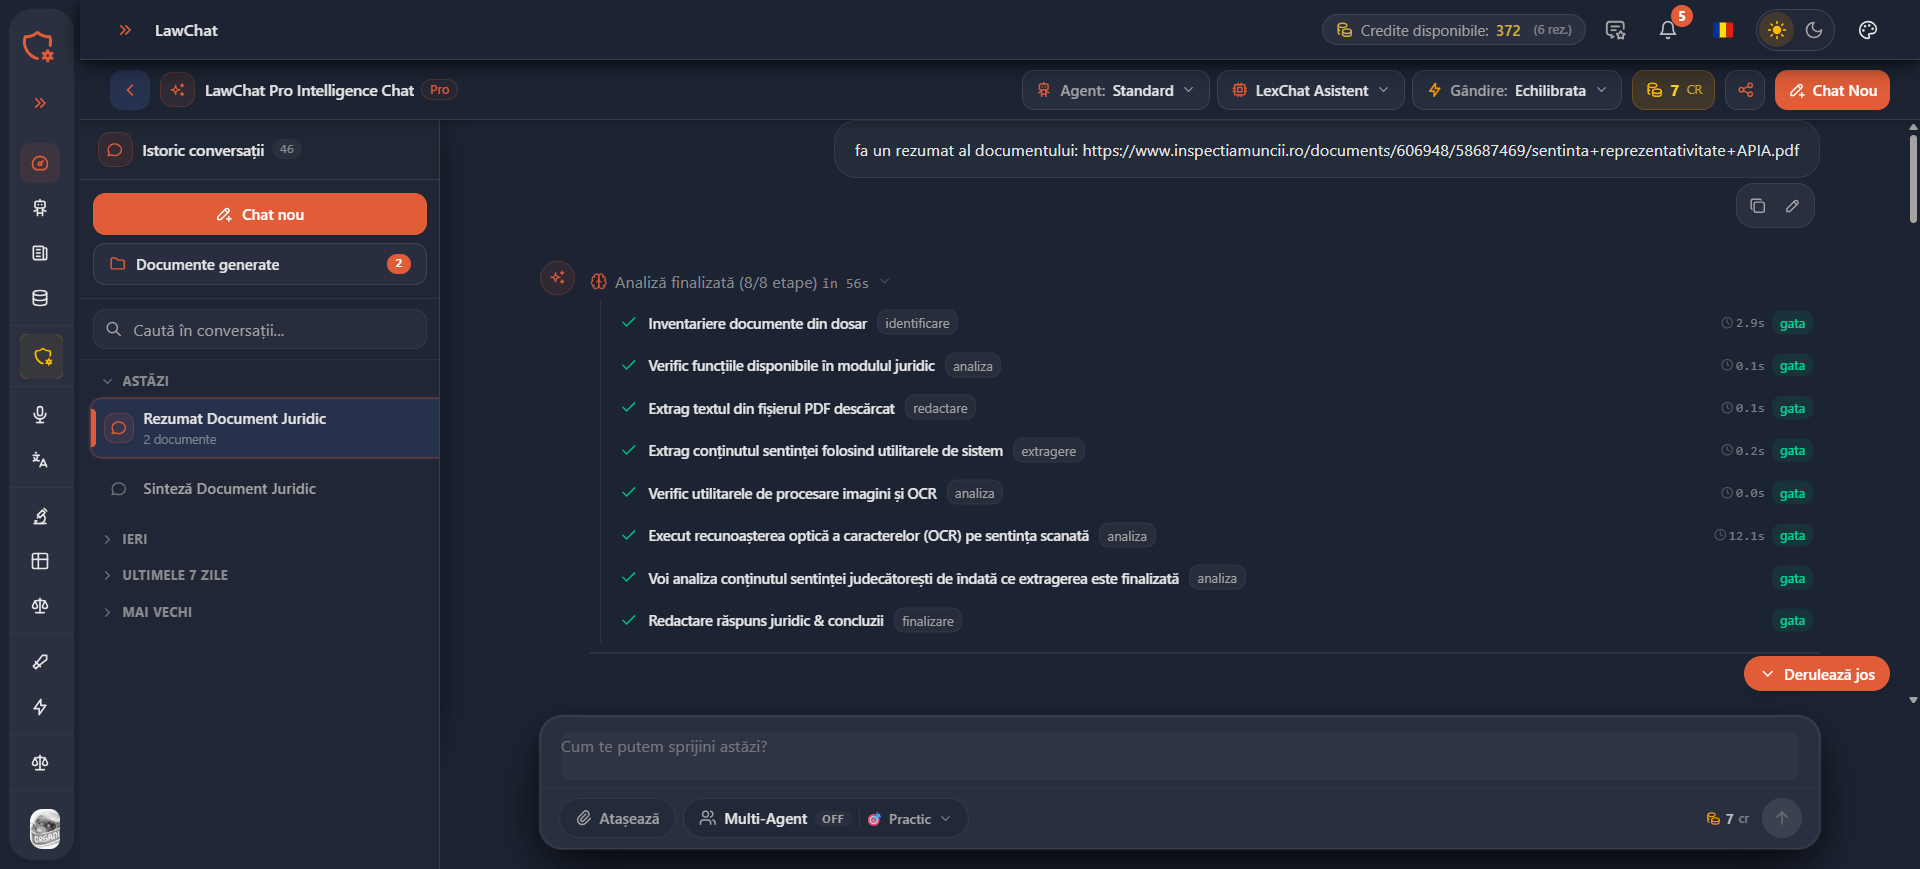This screenshot has width=1920, height=869.
Task: Open the Agent: Standard dropdown
Action: tap(1116, 90)
